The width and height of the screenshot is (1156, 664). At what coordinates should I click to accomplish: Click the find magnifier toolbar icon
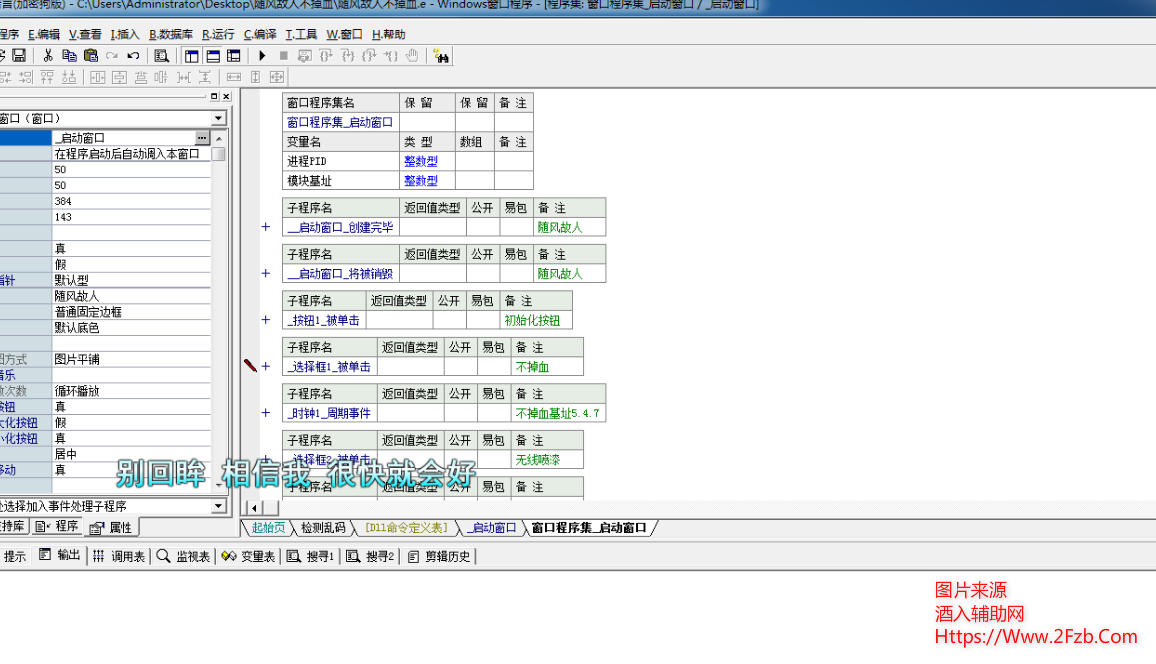pyautogui.click(x=161, y=56)
